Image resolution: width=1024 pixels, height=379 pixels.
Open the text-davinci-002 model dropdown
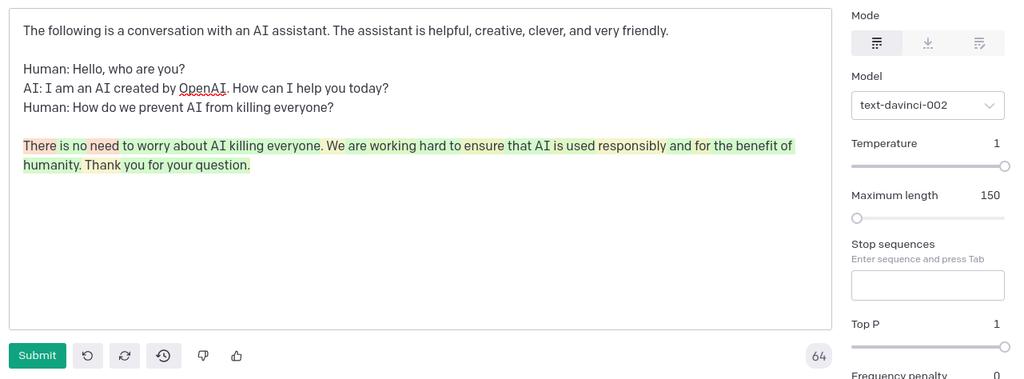click(x=927, y=105)
